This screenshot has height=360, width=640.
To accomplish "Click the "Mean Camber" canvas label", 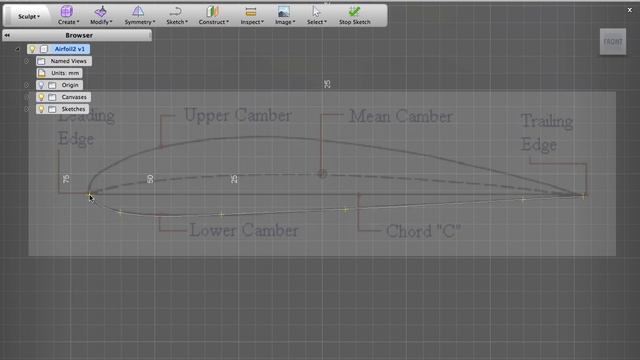I will click(401, 116).
